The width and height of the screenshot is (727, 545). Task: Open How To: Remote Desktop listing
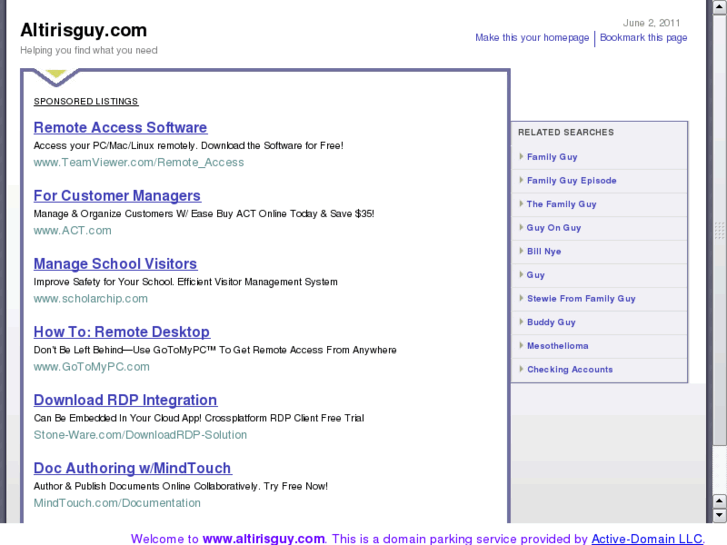(121, 332)
